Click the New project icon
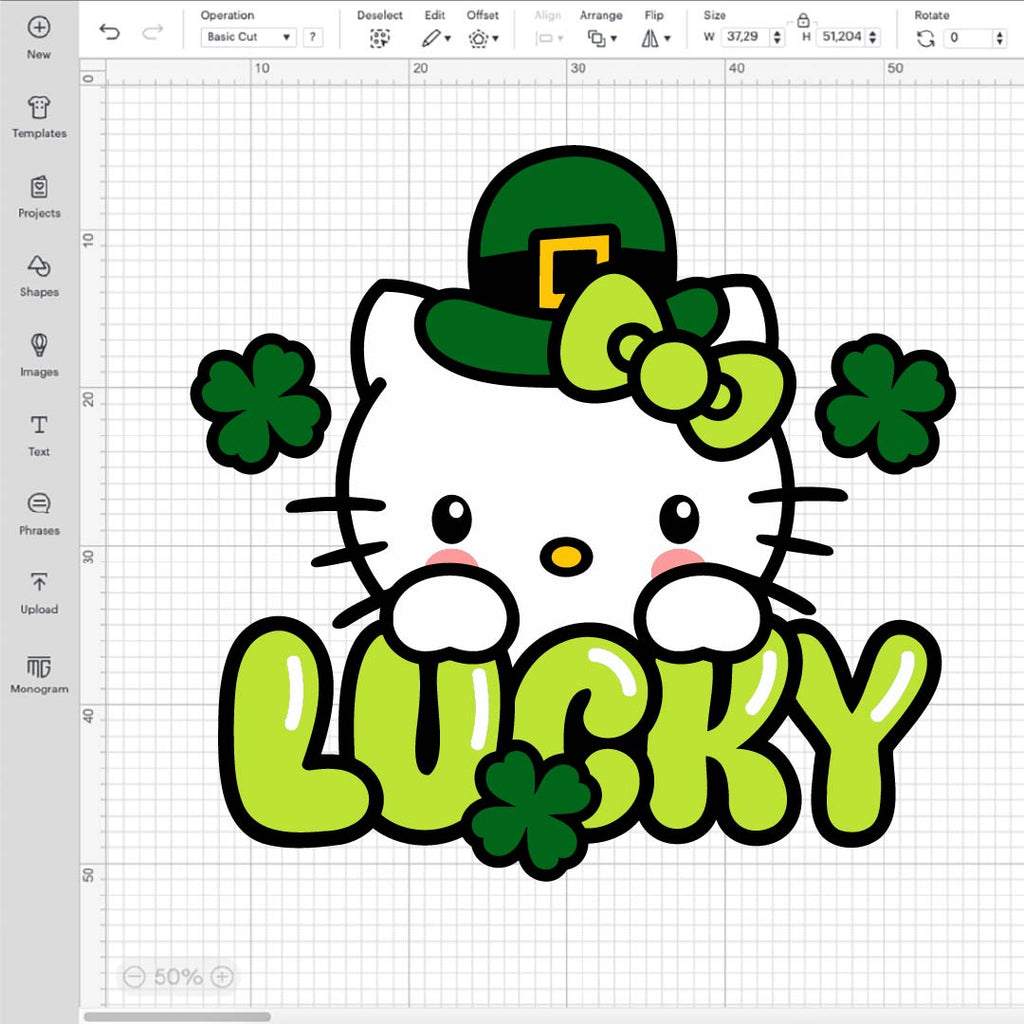 pyautogui.click(x=39, y=28)
